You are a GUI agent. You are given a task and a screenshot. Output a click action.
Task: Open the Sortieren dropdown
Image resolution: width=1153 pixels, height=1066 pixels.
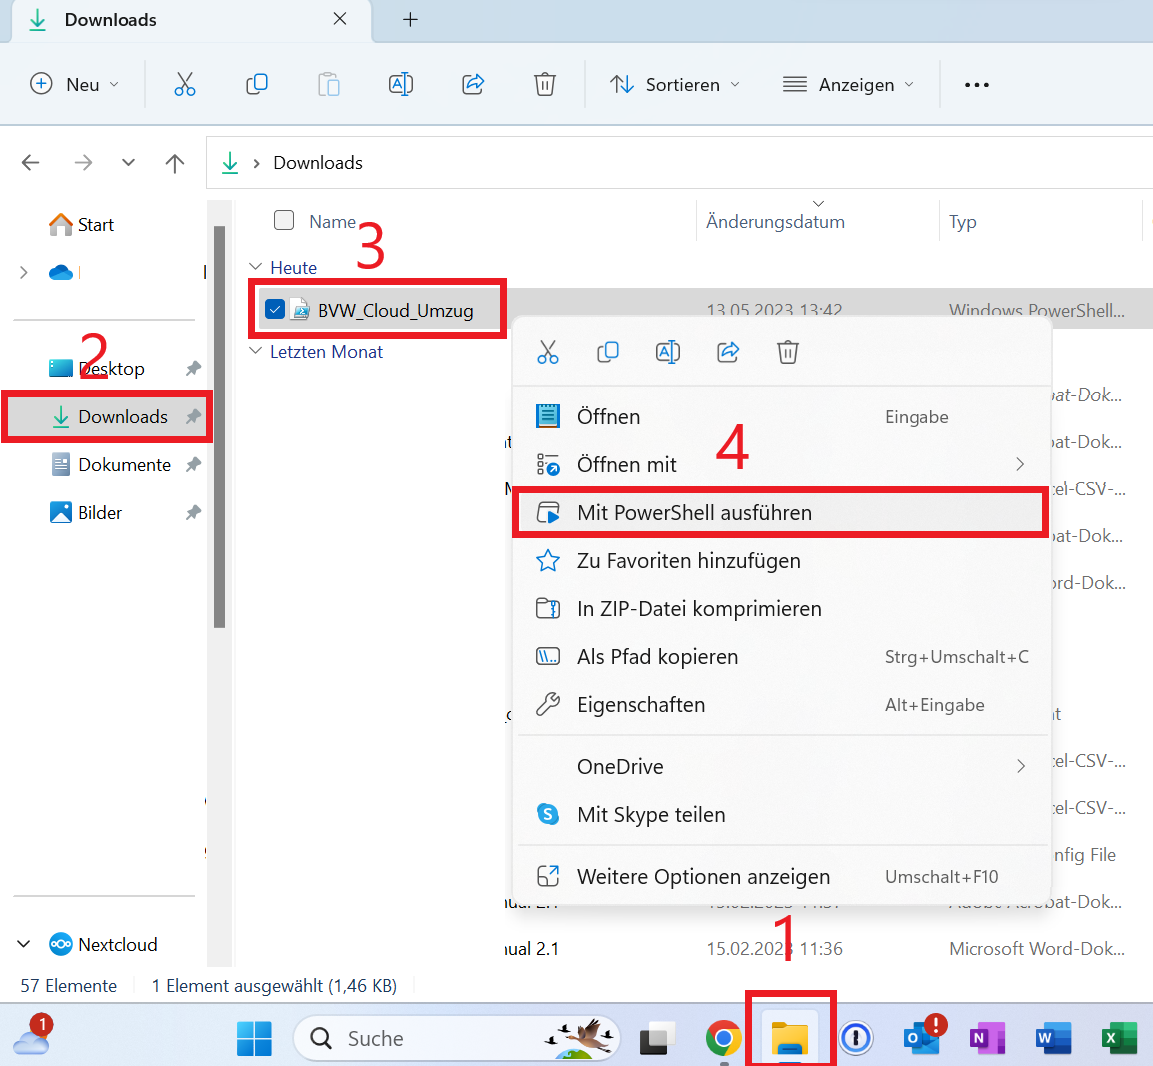(675, 85)
